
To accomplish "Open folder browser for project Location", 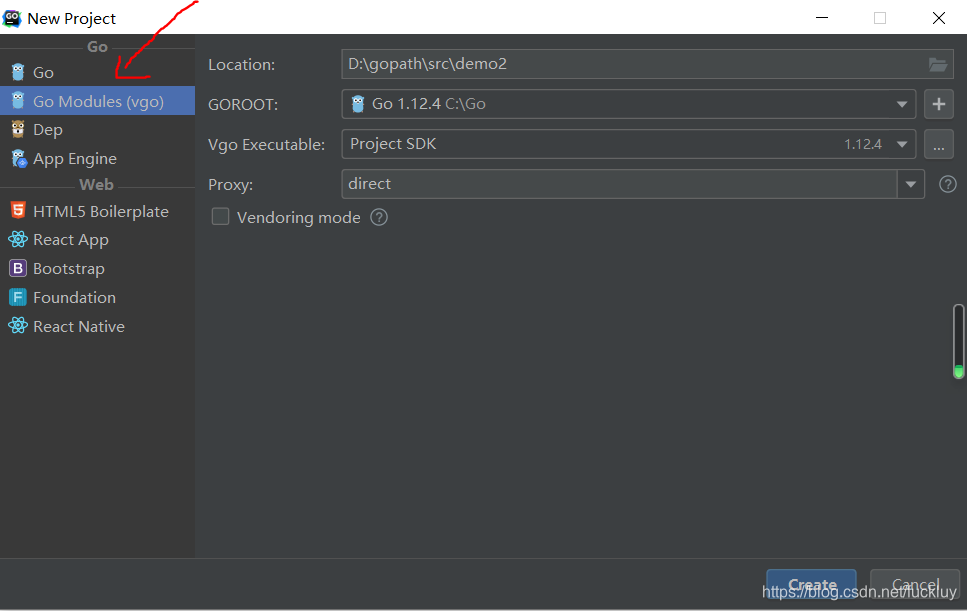I will pyautogui.click(x=937, y=63).
